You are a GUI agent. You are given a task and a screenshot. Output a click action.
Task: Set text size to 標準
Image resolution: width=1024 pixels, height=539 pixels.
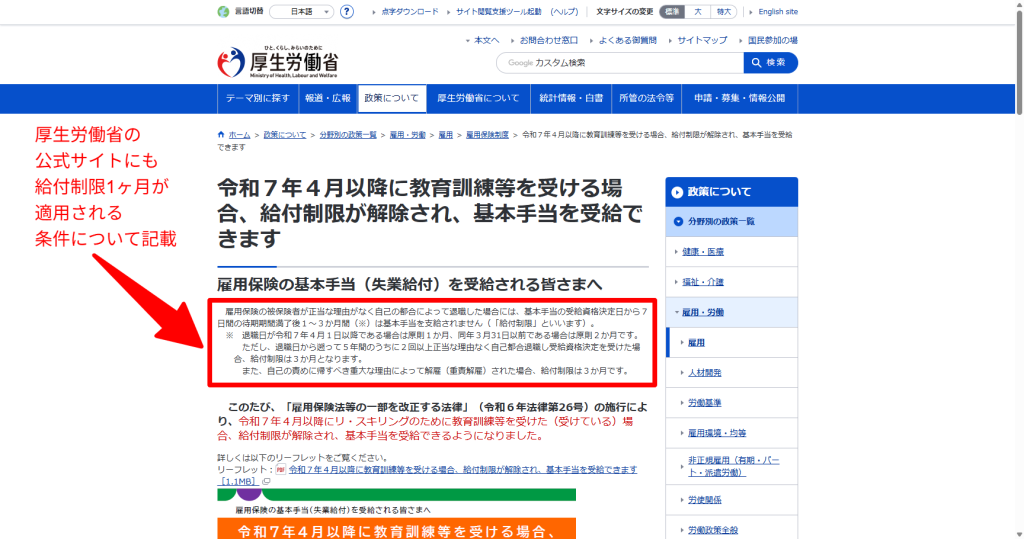672,12
